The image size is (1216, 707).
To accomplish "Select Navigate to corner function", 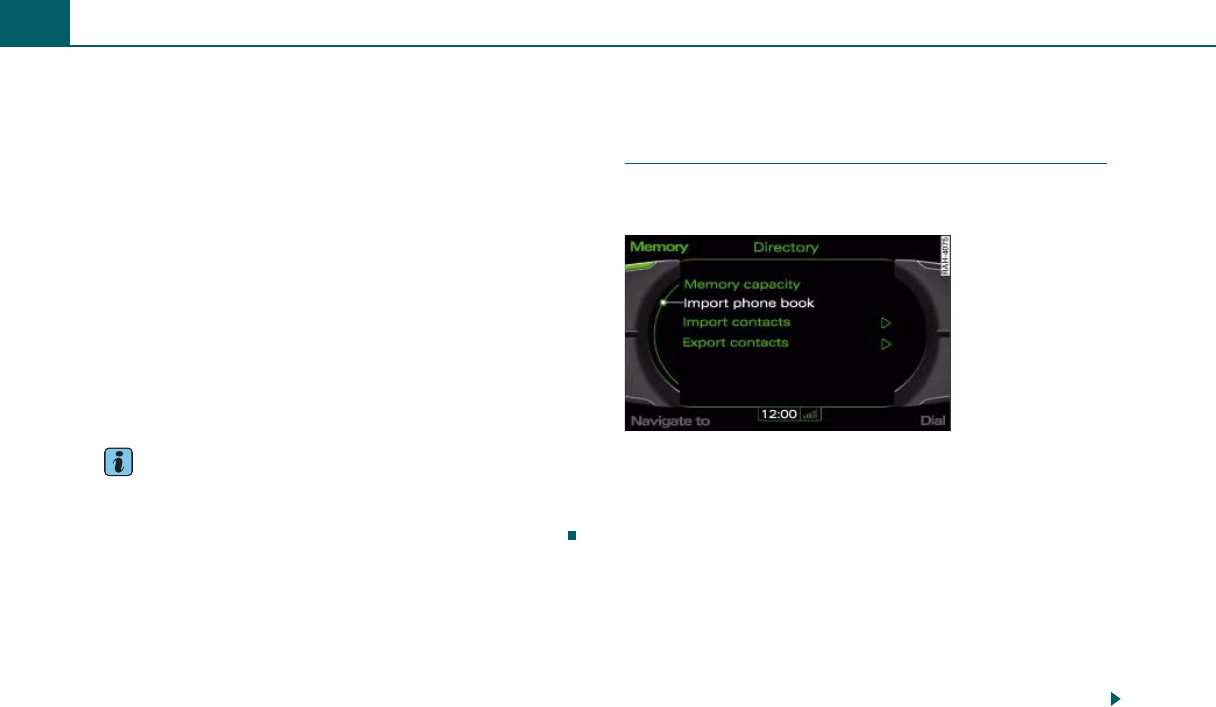I will click(669, 421).
